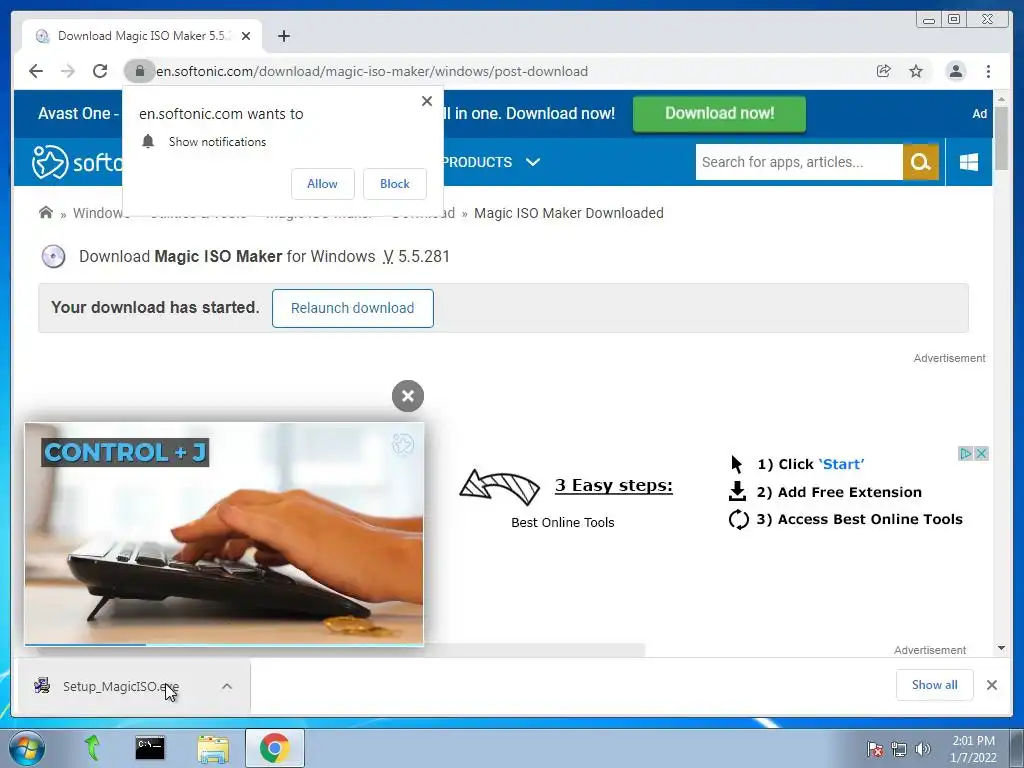Open Windows Explorer from the taskbar
The height and width of the screenshot is (768, 1024).
click(x=214, y=748)
